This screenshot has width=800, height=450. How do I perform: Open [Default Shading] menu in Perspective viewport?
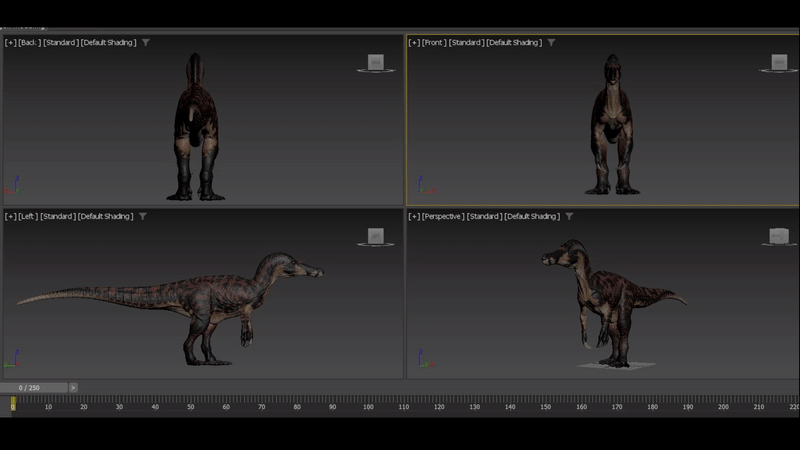point(532,216)
